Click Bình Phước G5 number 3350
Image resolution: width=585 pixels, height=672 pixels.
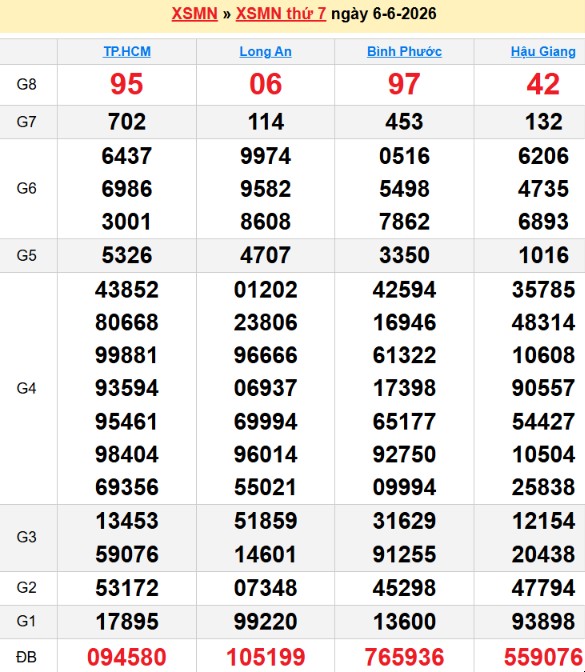pos(404,255)
